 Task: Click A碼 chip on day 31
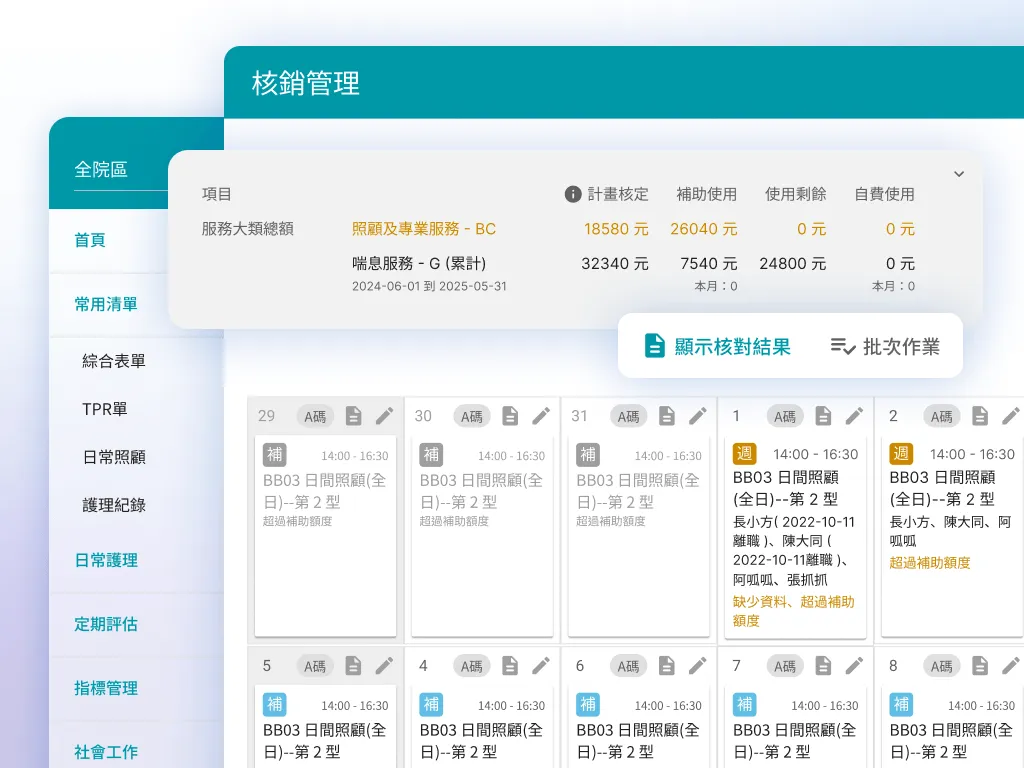628,416
